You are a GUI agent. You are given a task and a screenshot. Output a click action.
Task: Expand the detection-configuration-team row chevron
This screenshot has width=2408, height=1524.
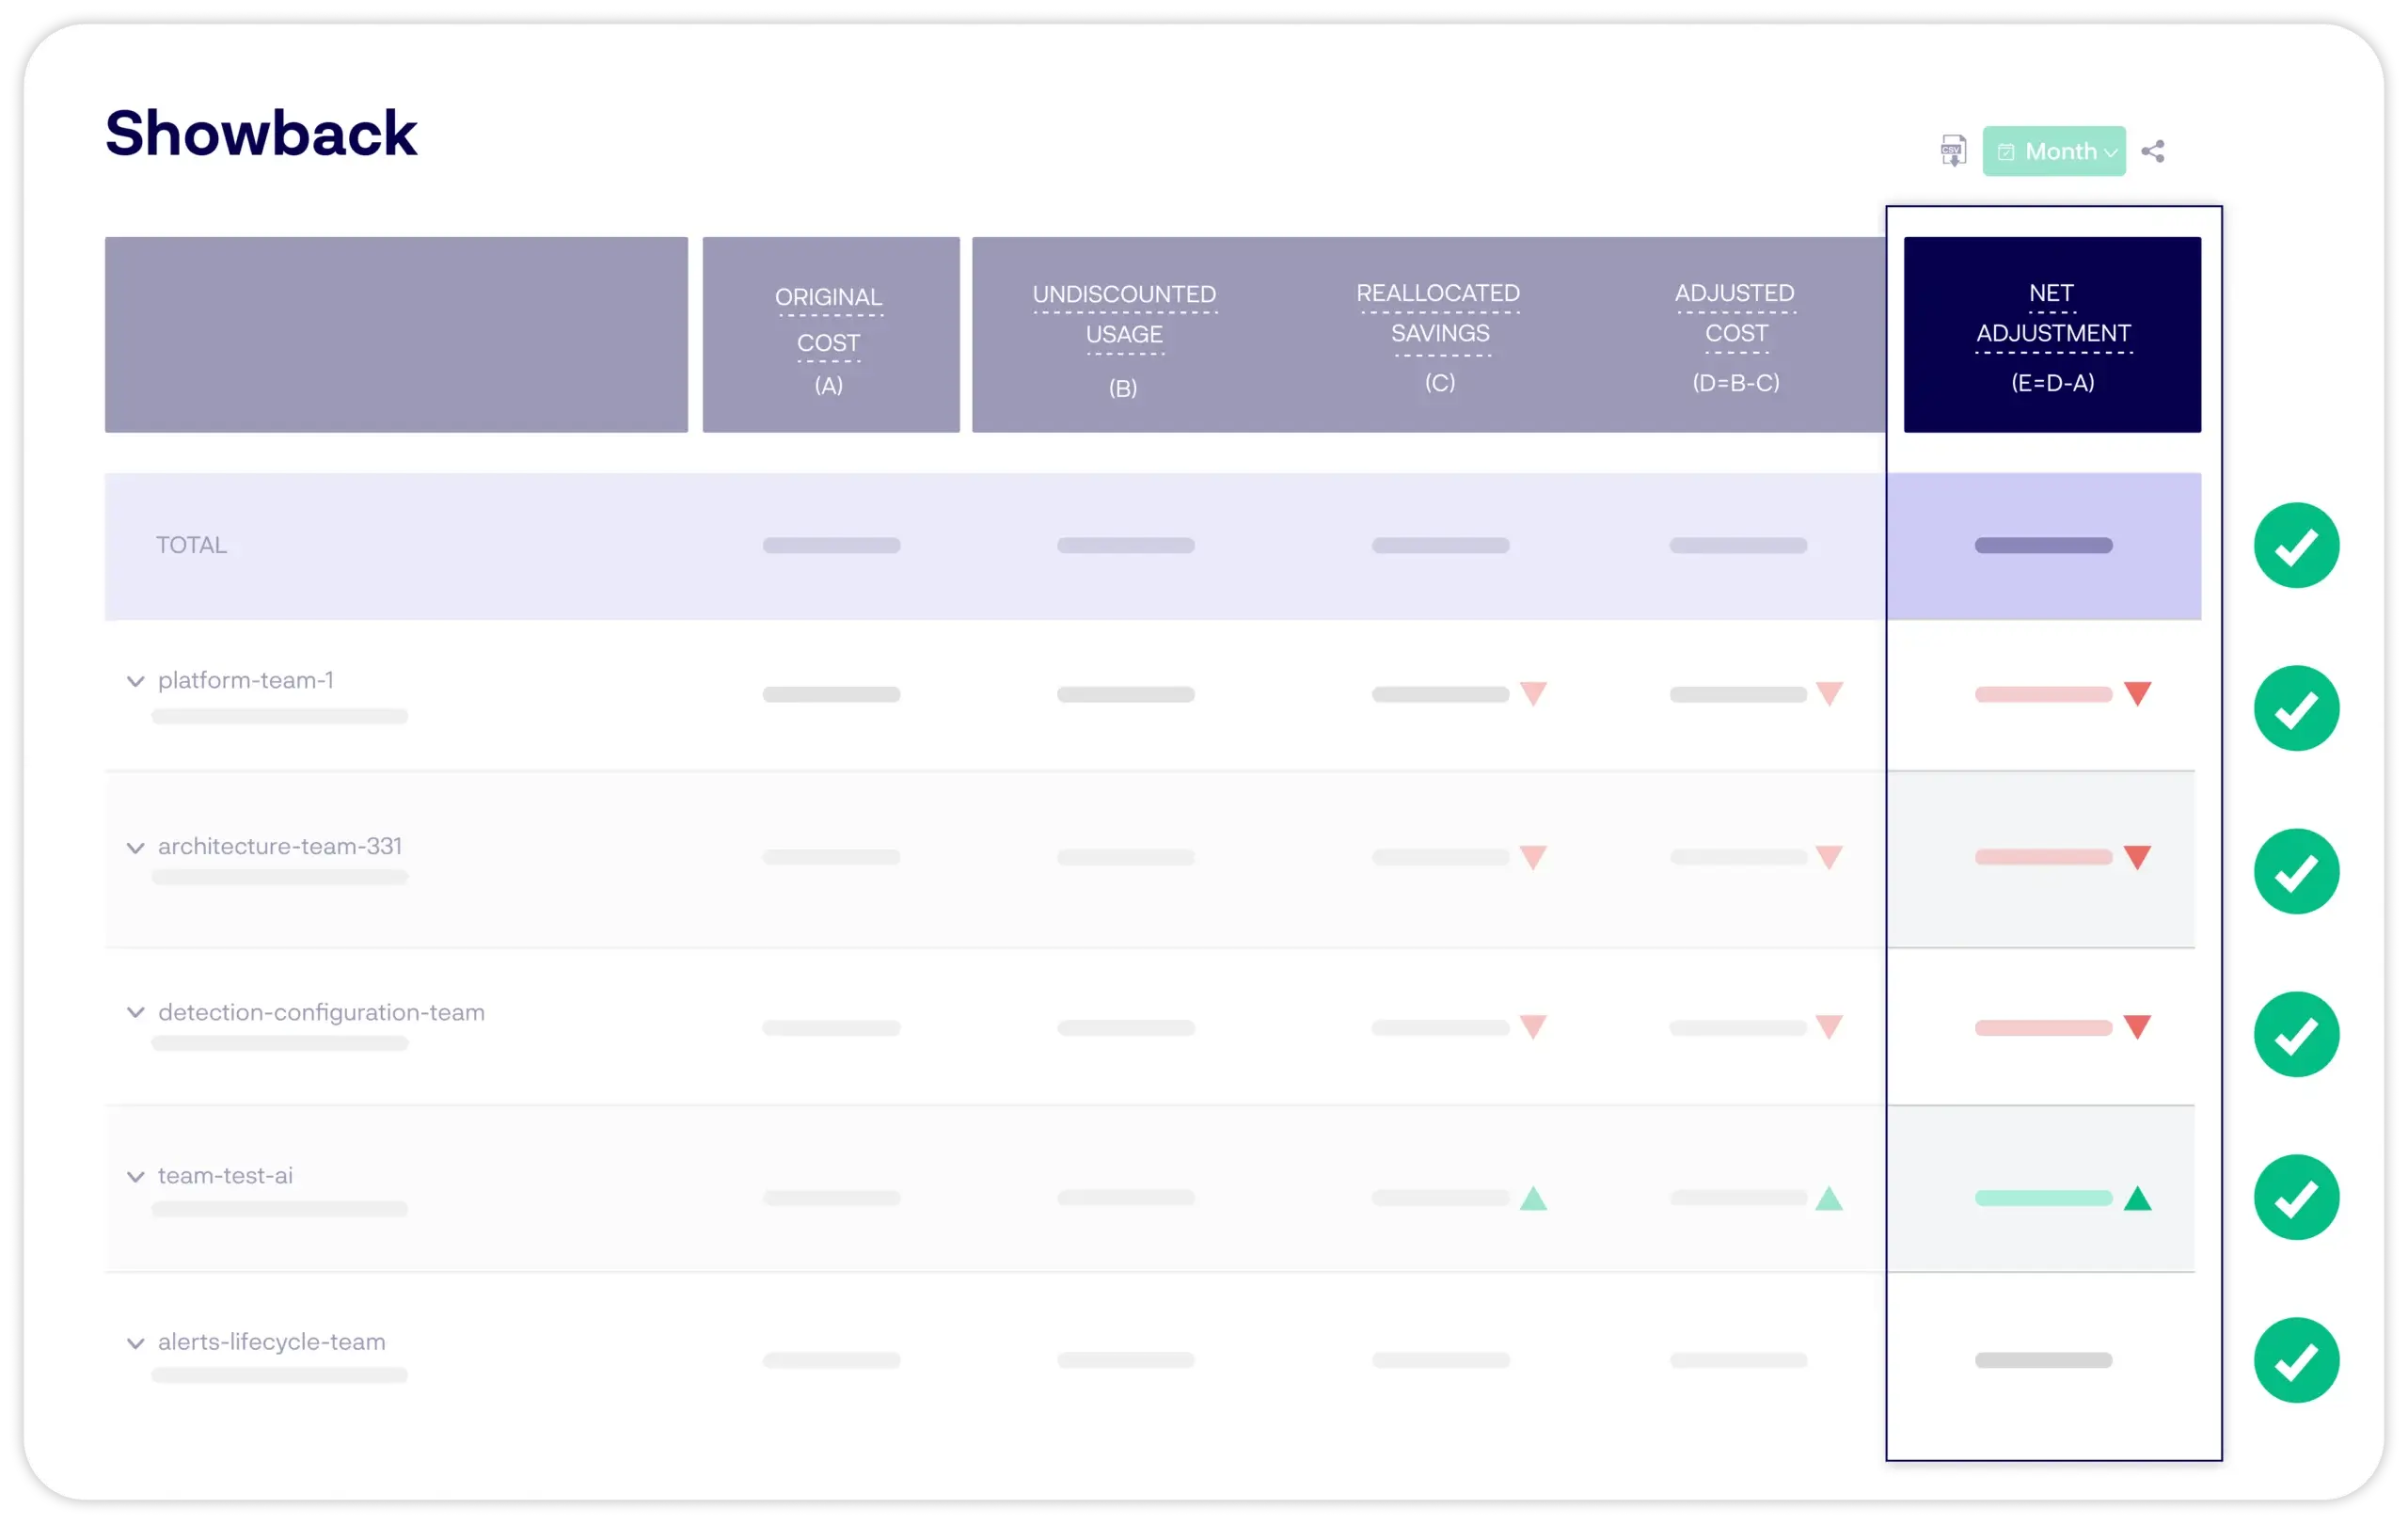(x=136, y=1012)
